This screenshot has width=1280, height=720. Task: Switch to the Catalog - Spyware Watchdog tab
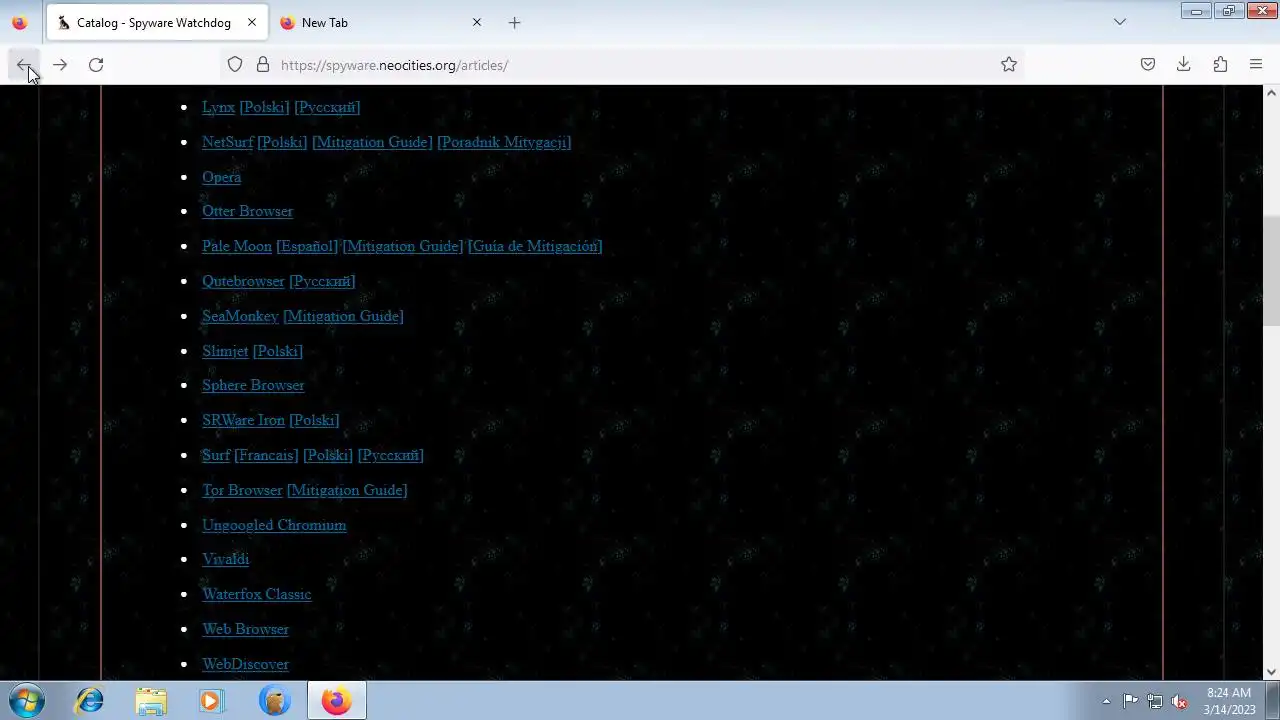(x=157, y=22)
